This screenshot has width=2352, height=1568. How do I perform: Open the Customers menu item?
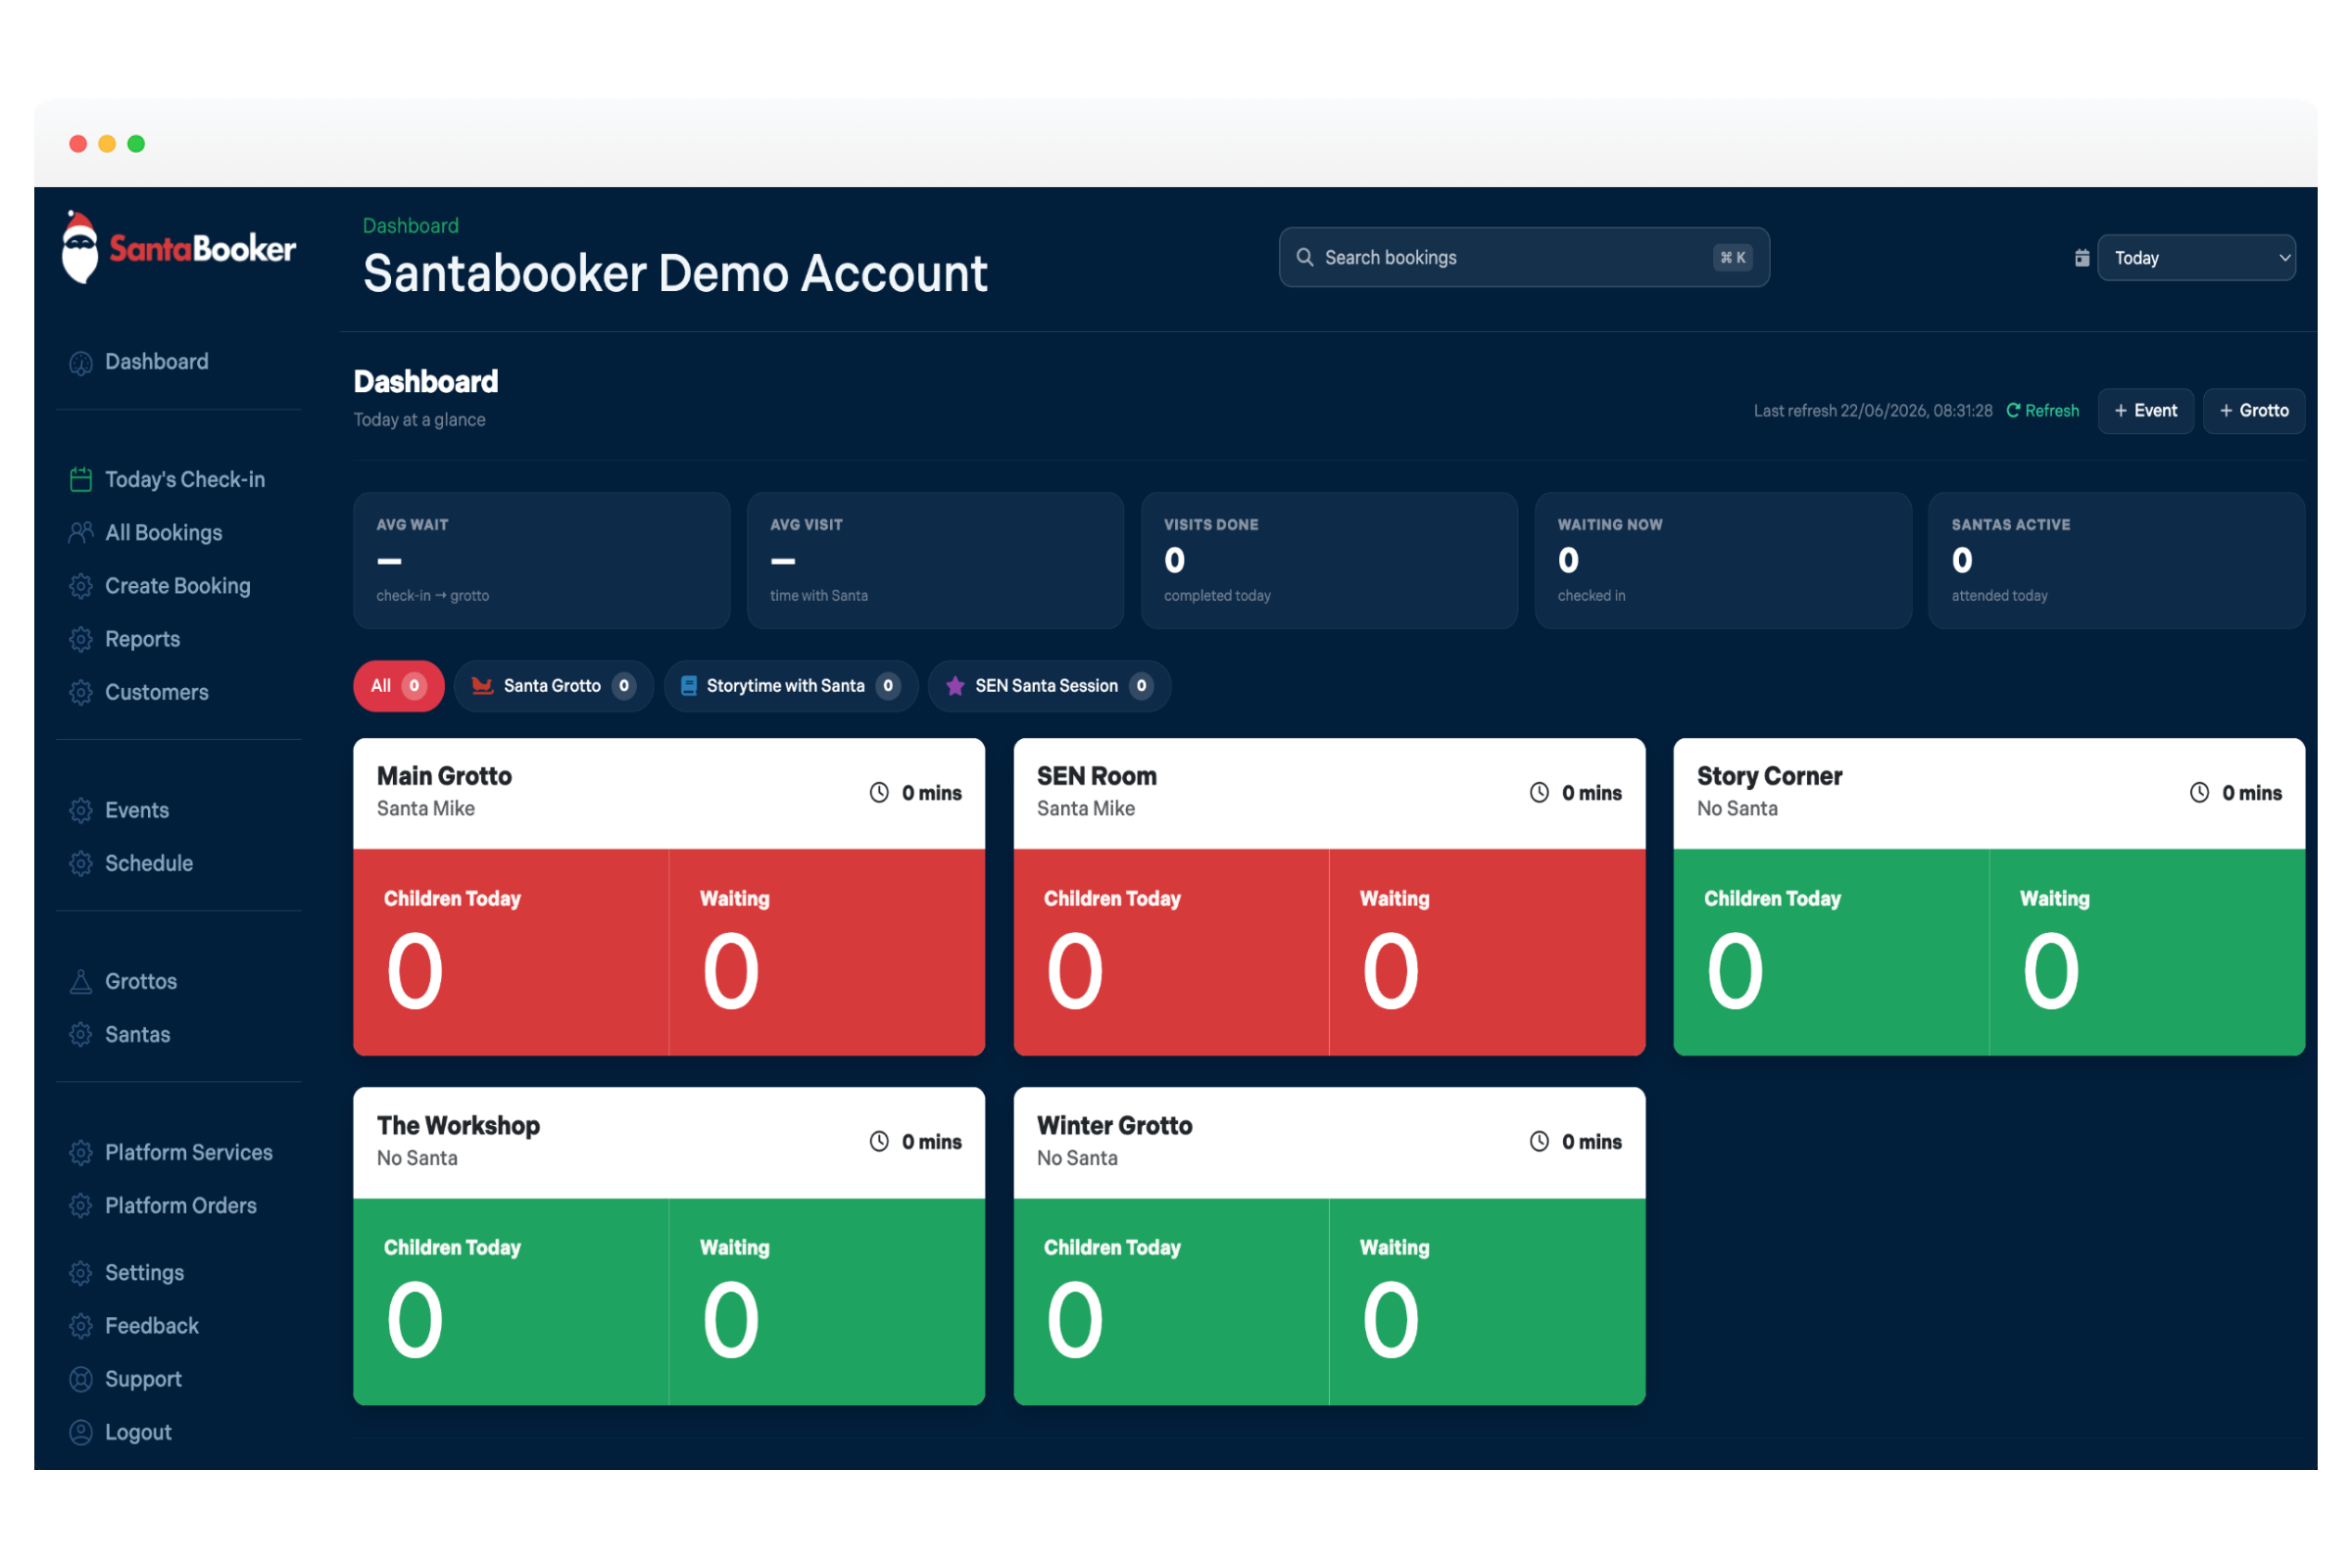(157, 692)
